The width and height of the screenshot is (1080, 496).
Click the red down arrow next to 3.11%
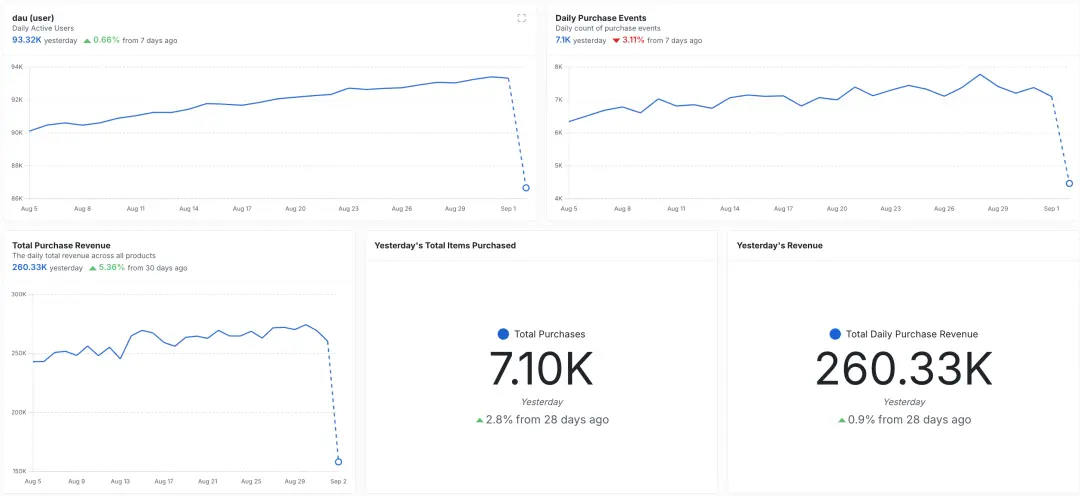point(616,41)
